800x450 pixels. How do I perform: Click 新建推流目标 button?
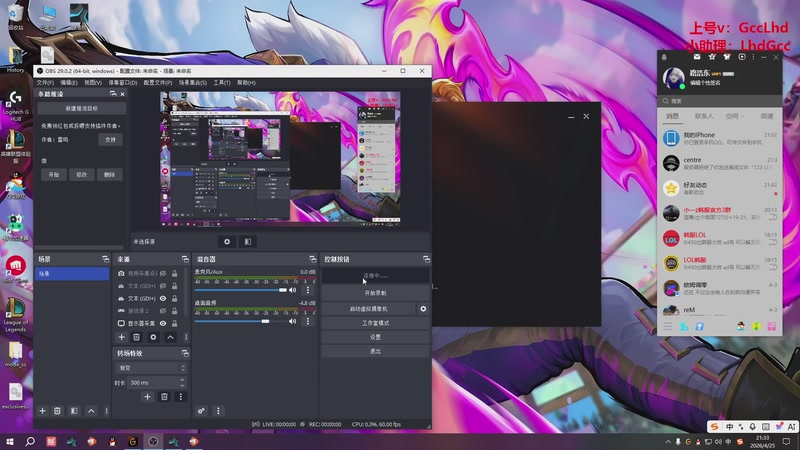82,108
